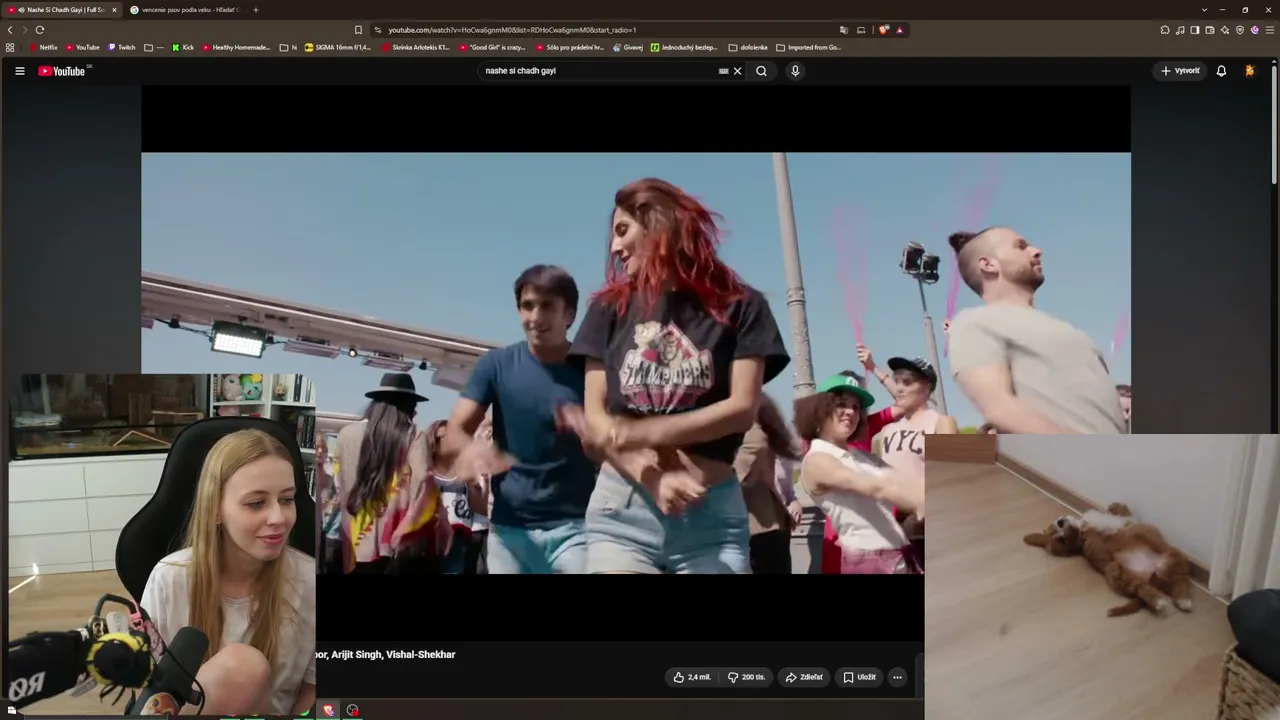1280x720 pixels.
Task: Open the "Good Girl" is crazy bookmark
Action: [x=493, y=47]
